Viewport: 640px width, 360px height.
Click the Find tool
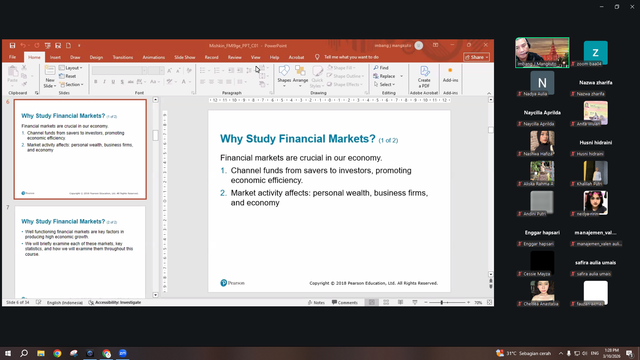point(381,68)
